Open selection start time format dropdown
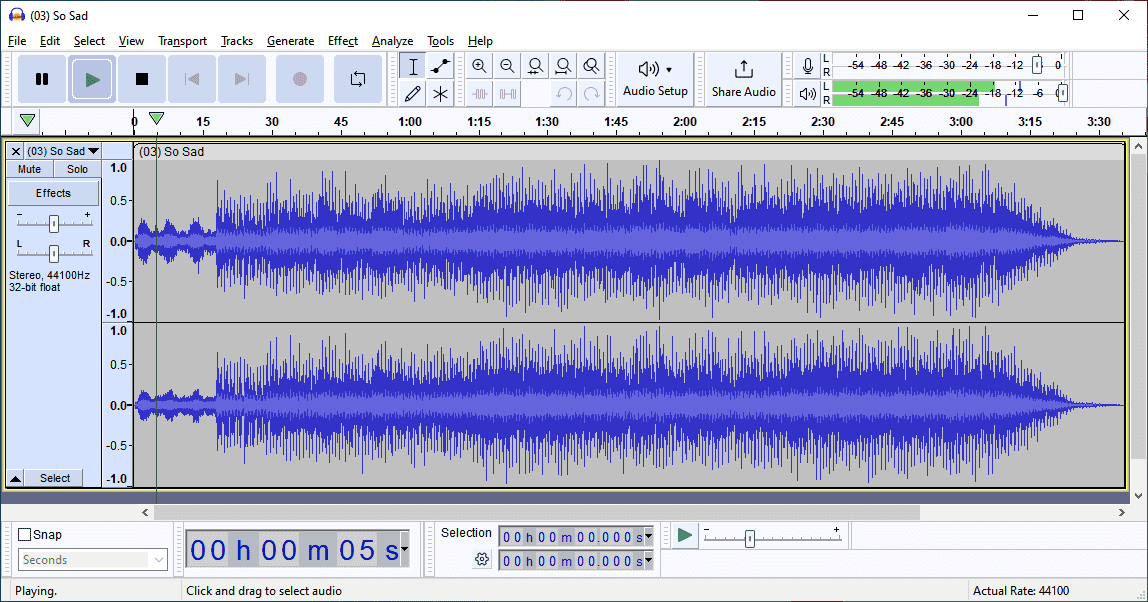The width and height of the screenshot is (1148, 602). pos(648,537)
